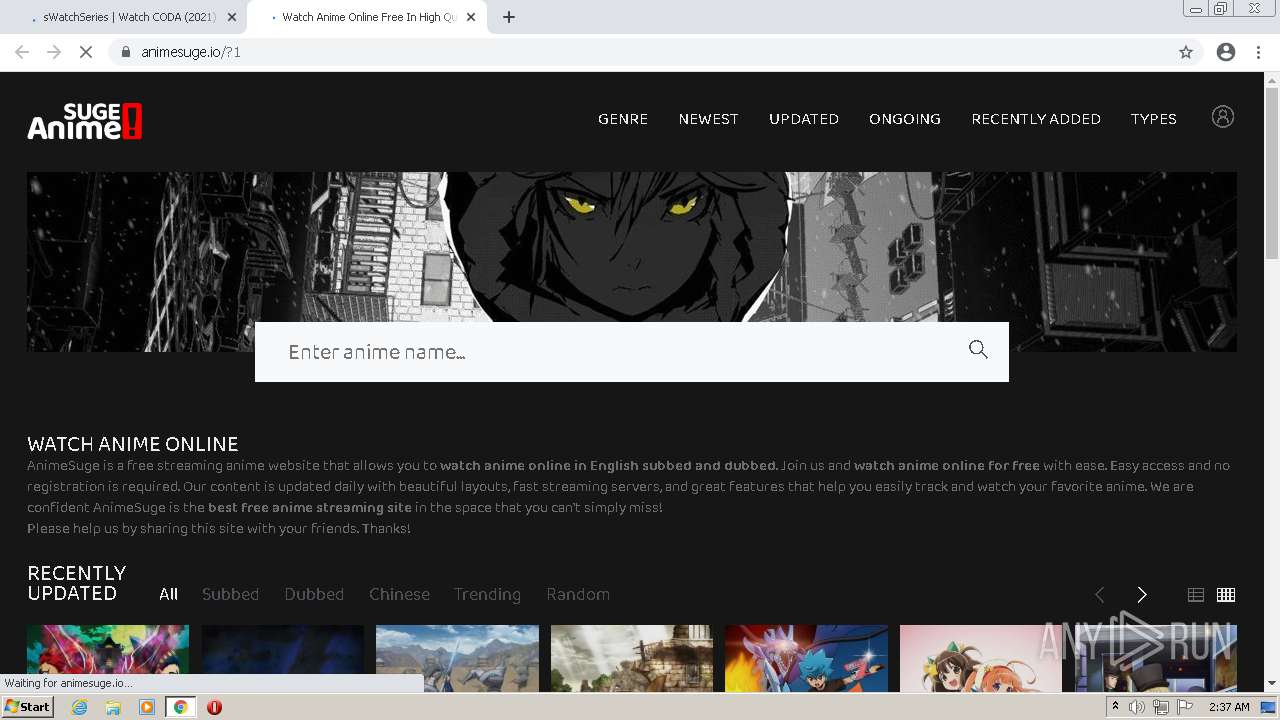Open the desert battle anime thumbnail
The width and height of the screenshot is (1280, 720).
457,658
